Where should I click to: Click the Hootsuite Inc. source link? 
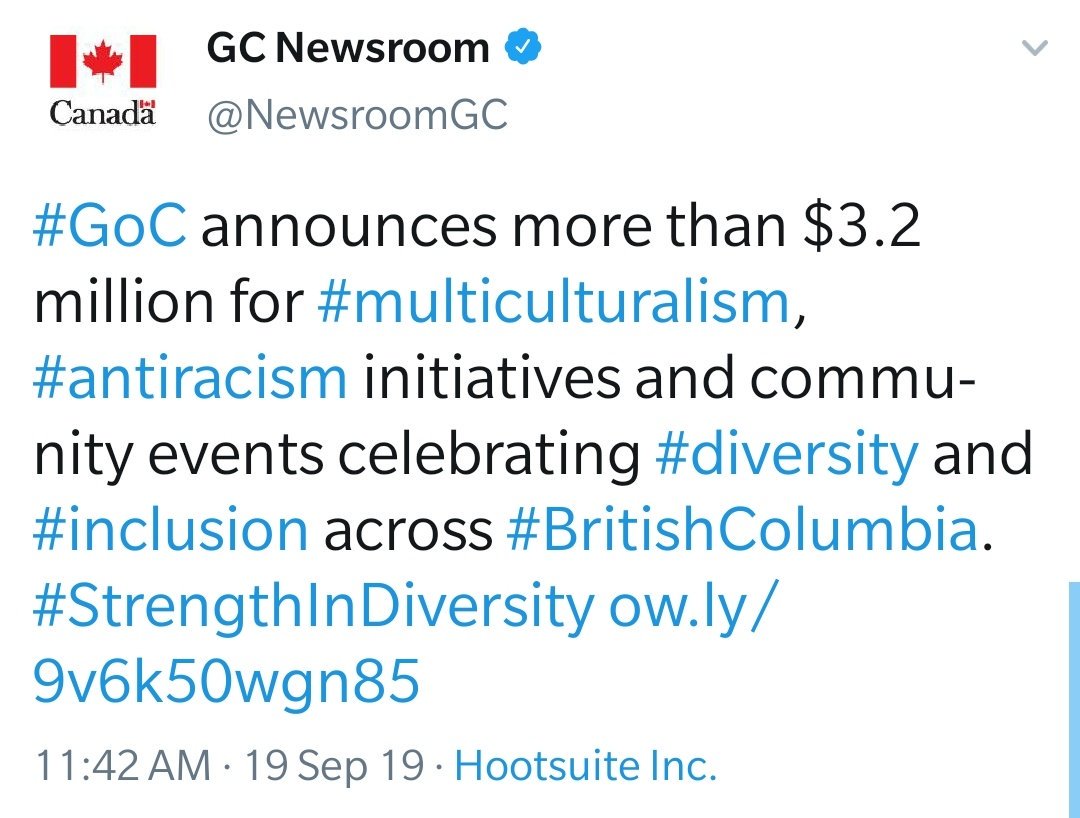pos(585,766)
